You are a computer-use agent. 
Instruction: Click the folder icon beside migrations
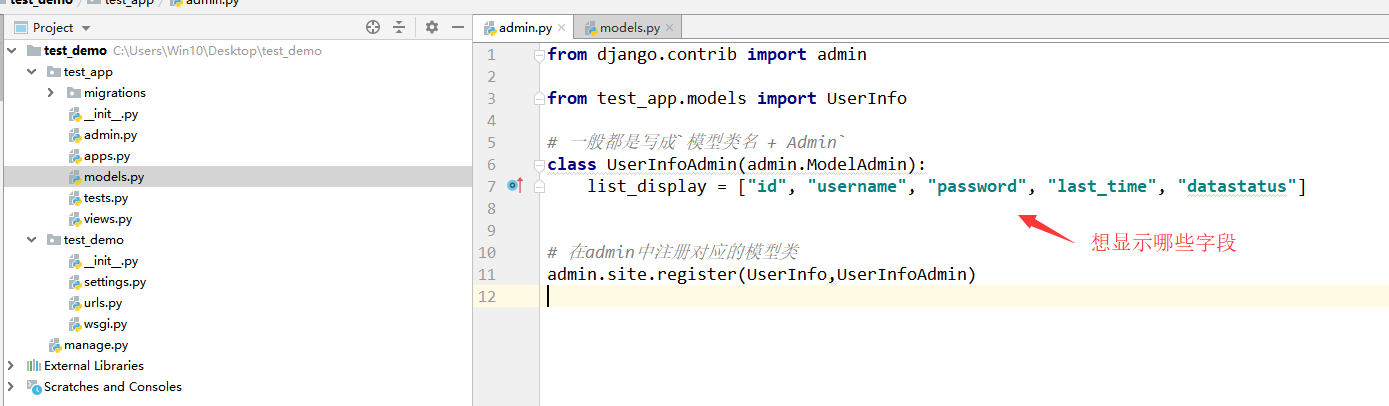(74, 93)
